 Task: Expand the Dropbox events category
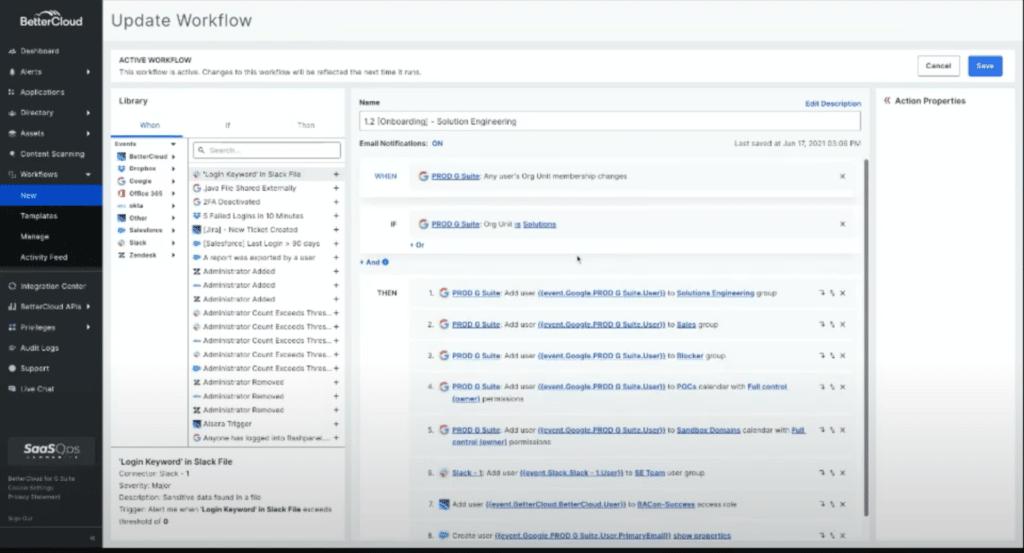173,169
